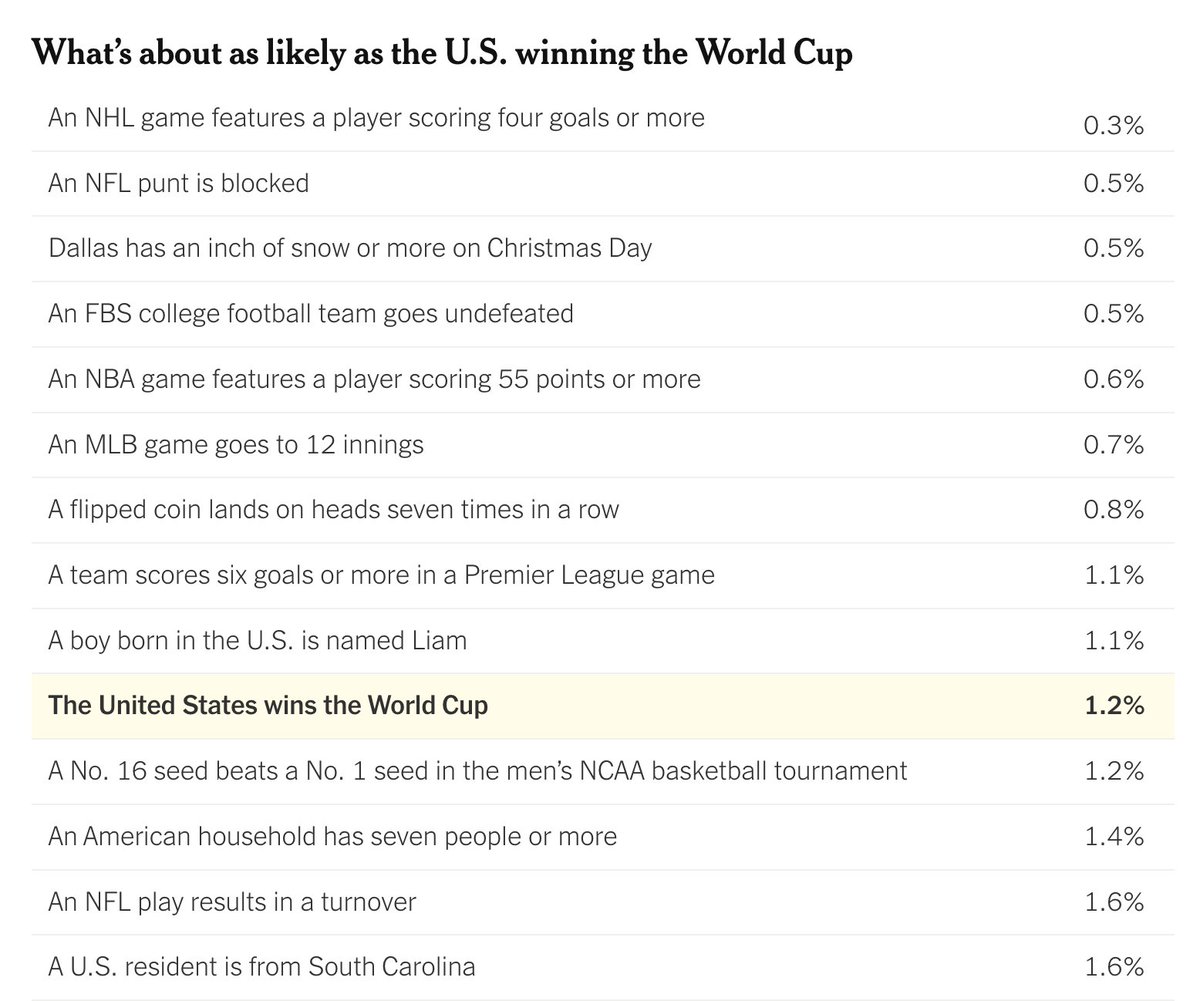Click the bold 1.2% World Cup probability
Viewport: 1200px width, 1001px height.
point(1114,705)
